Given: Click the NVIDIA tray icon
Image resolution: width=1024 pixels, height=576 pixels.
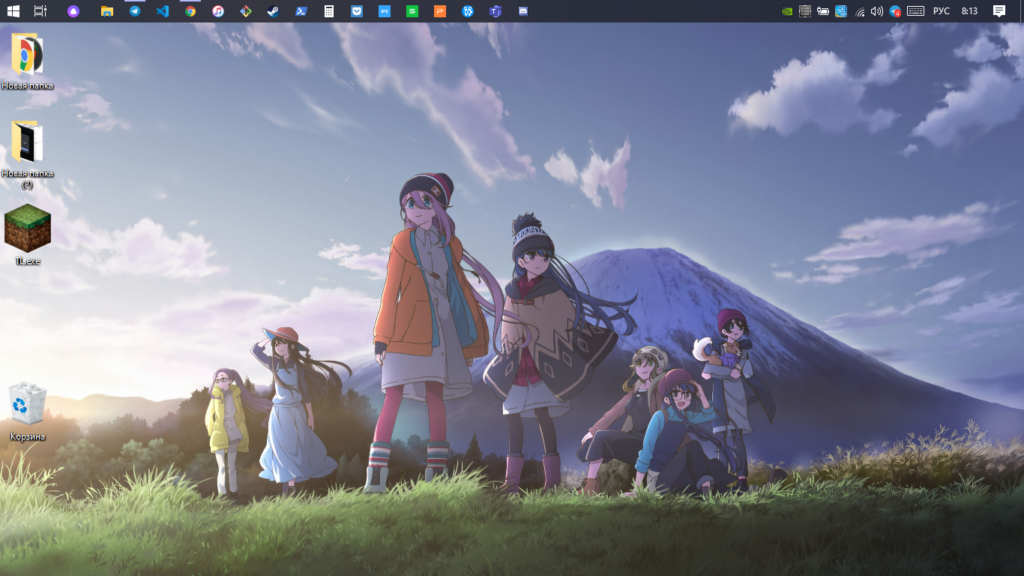Looking at the screenshot, I should click(x=787, y=11).
